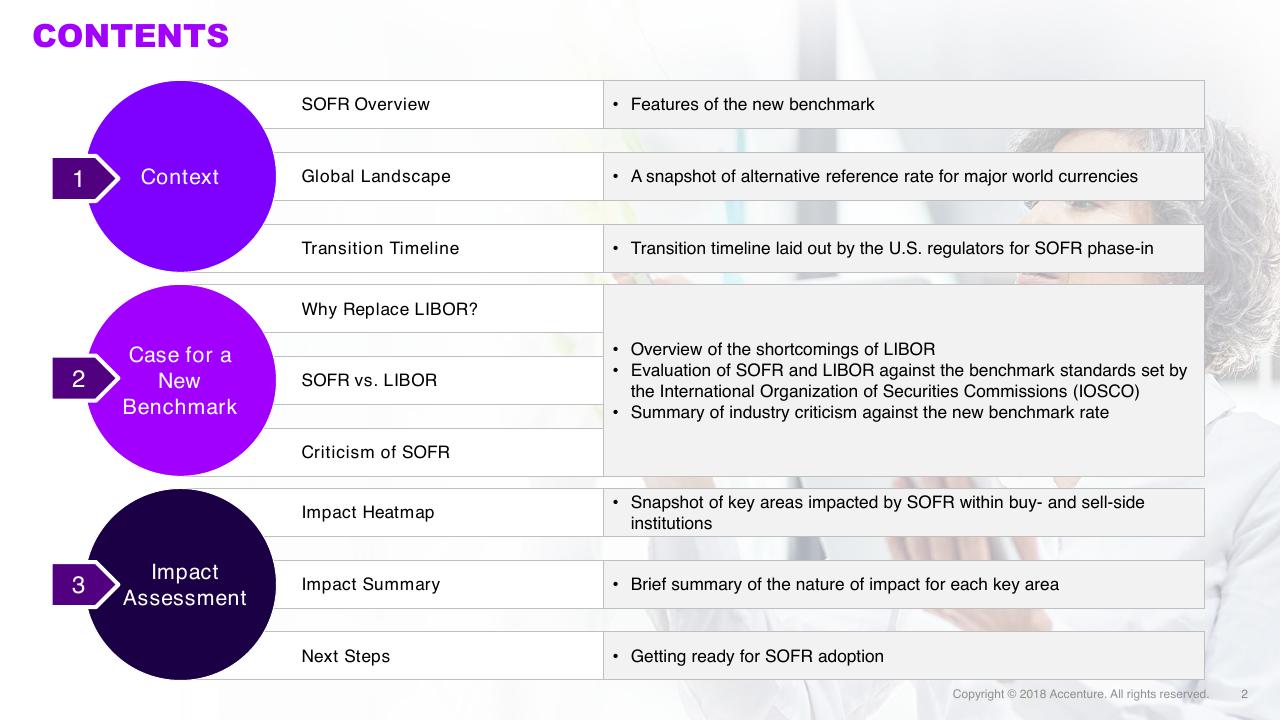This screenshot has width=1280, height=720.
Task: Select the Case for a New Benchmark circle
Action: 181,380
